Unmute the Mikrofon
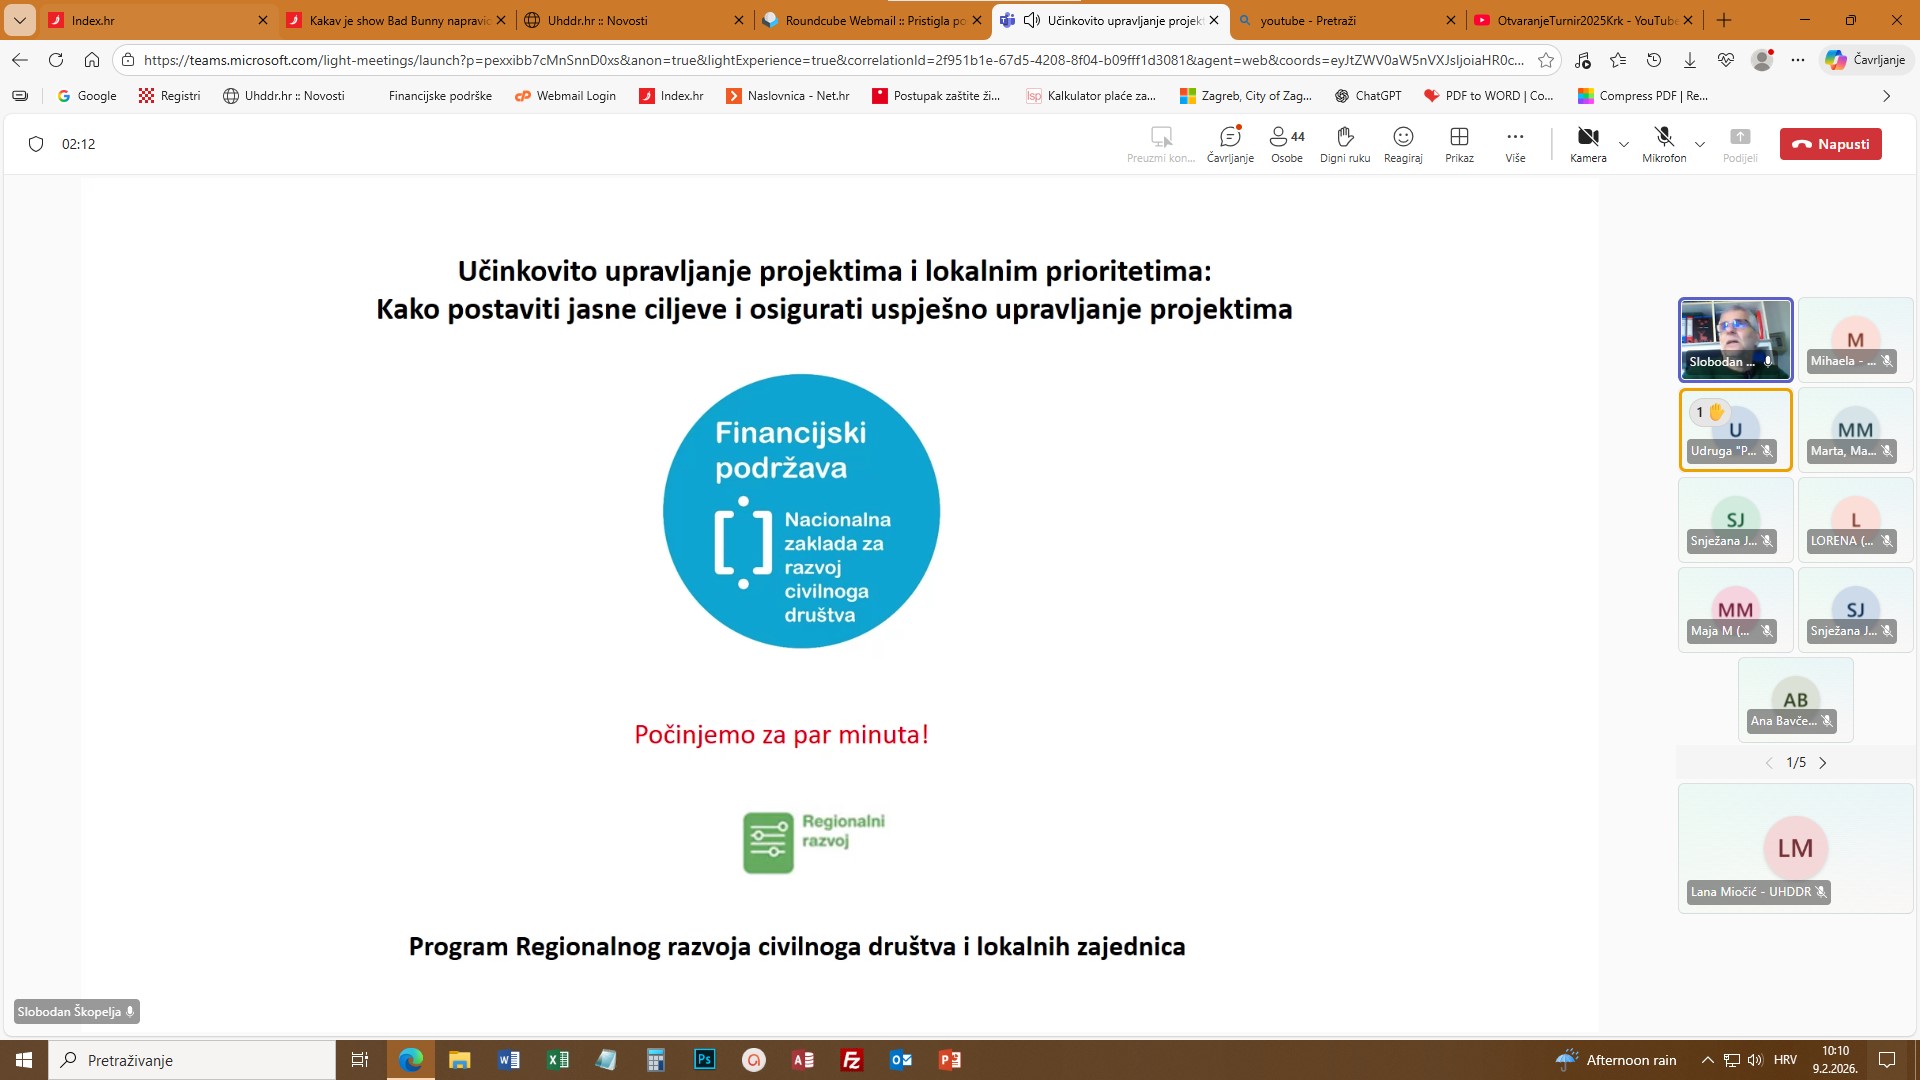 click(1663, 143)
